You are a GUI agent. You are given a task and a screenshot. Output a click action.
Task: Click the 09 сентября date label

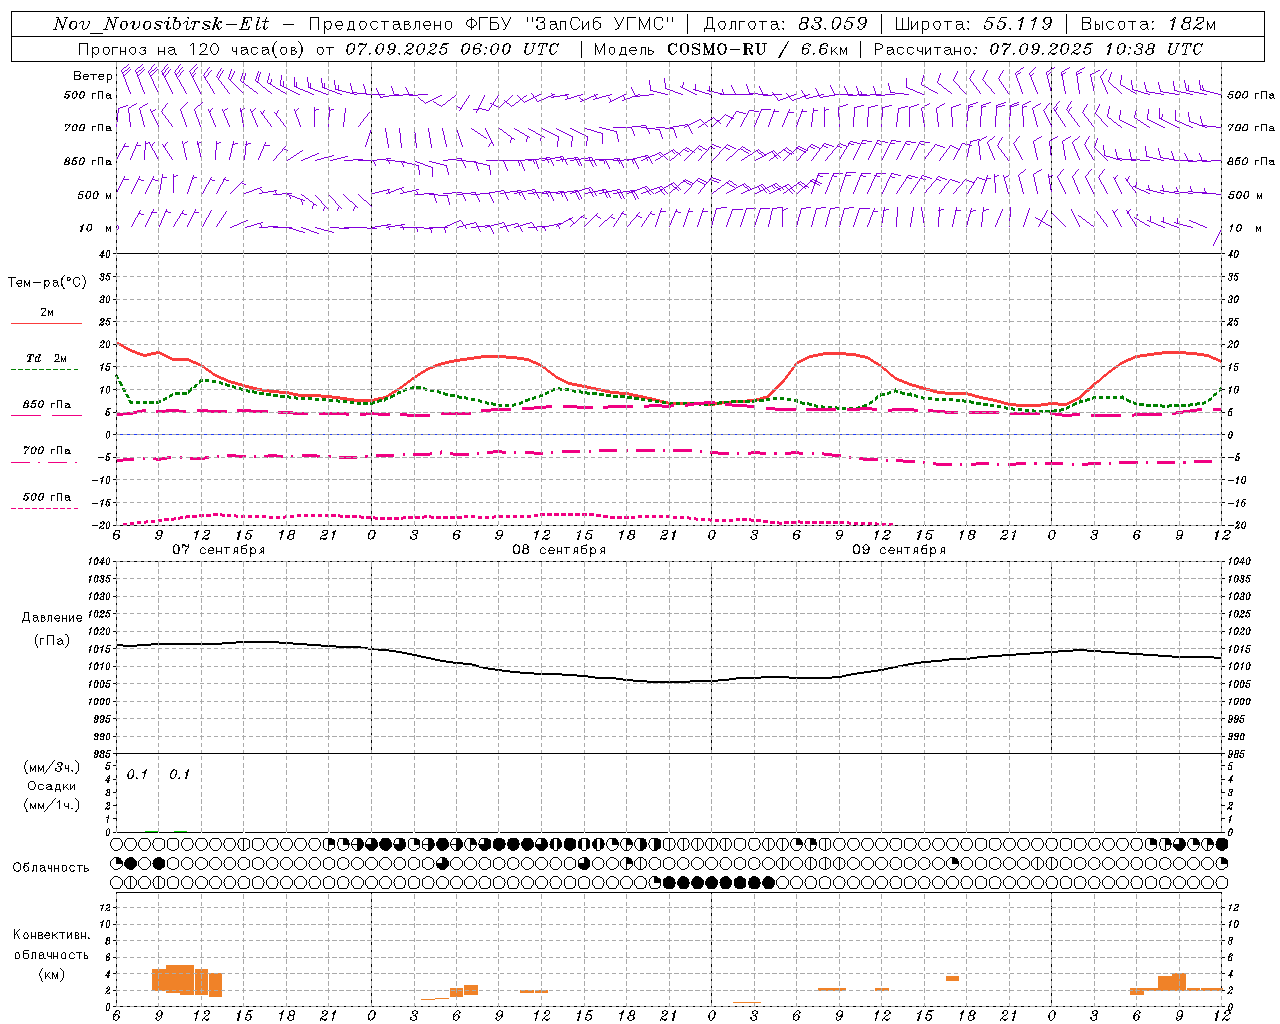(899, 550)
